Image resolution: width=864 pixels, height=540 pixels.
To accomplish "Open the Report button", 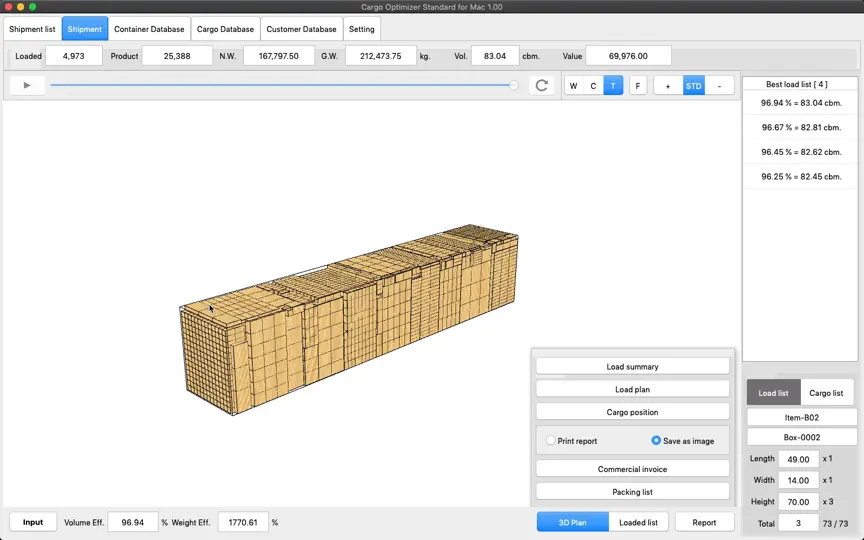I will (704, 522).
